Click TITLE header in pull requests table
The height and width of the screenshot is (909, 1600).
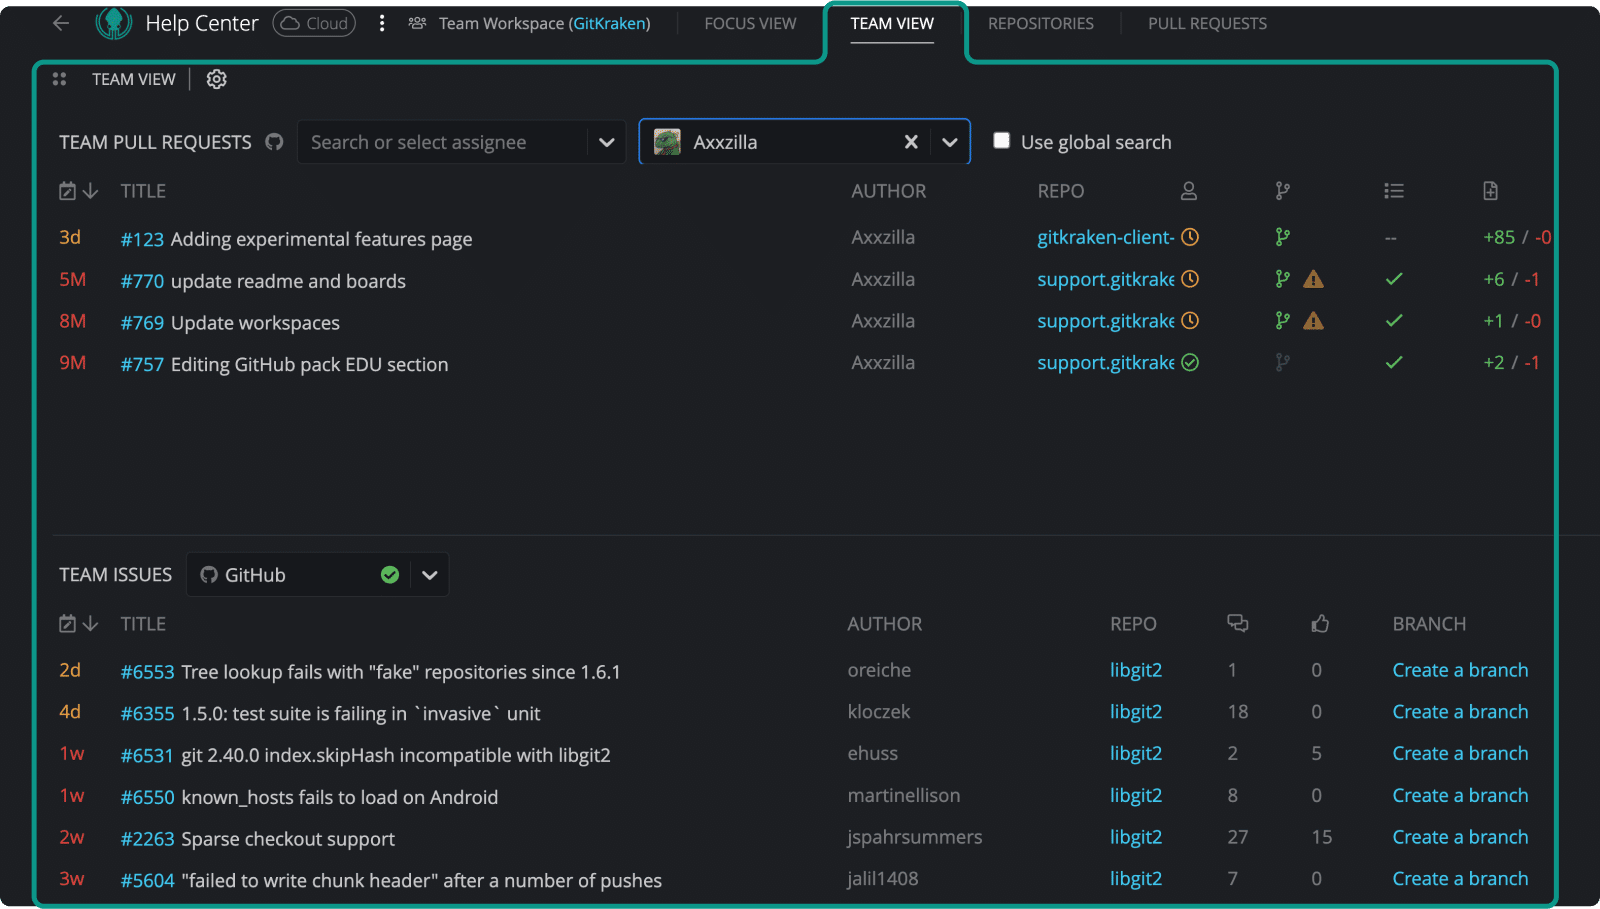point(143,191)
